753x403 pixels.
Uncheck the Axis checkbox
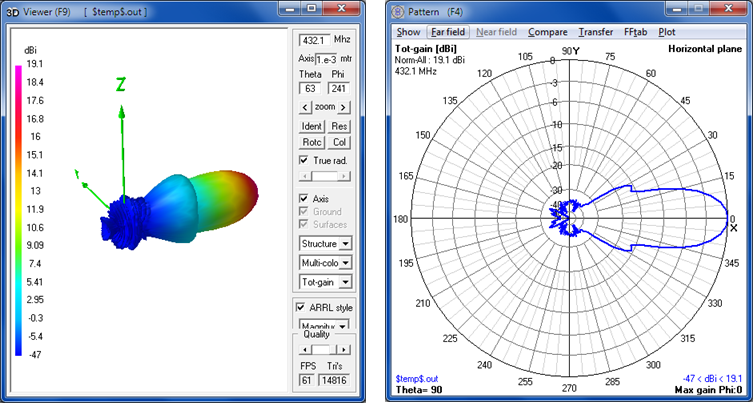305,197
